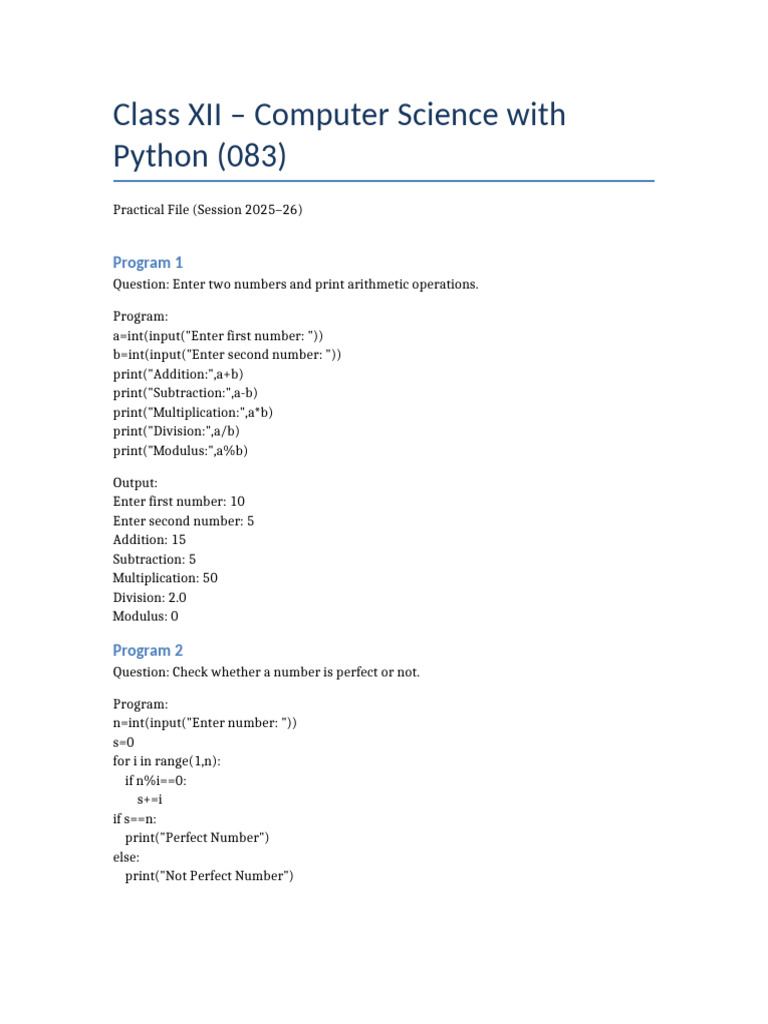Viewport: 768px width, 1024px height.
Task: Click the code line a=int(input("Enter first number: "))
Action: coord(218,336)
